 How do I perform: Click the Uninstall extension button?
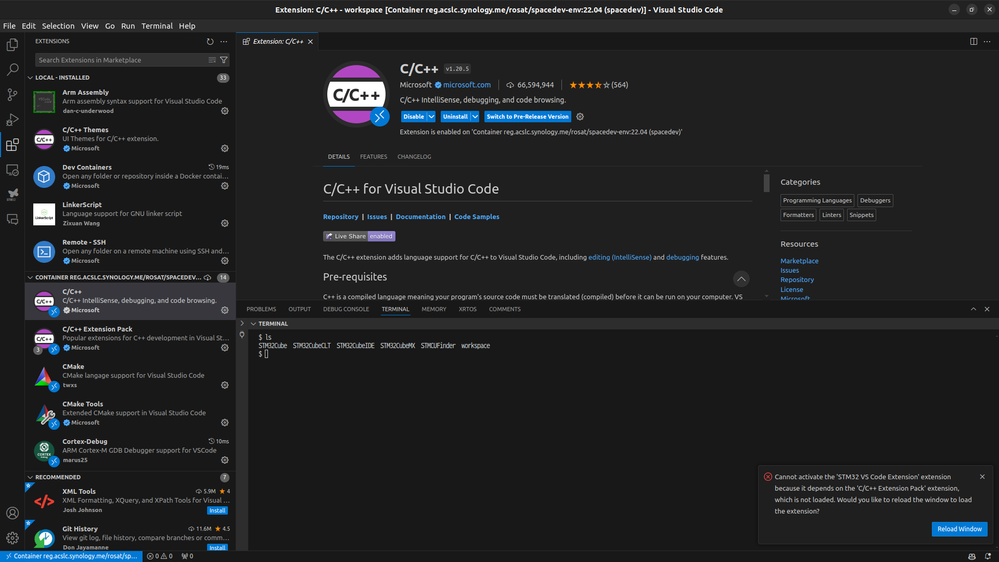(455, 117)
